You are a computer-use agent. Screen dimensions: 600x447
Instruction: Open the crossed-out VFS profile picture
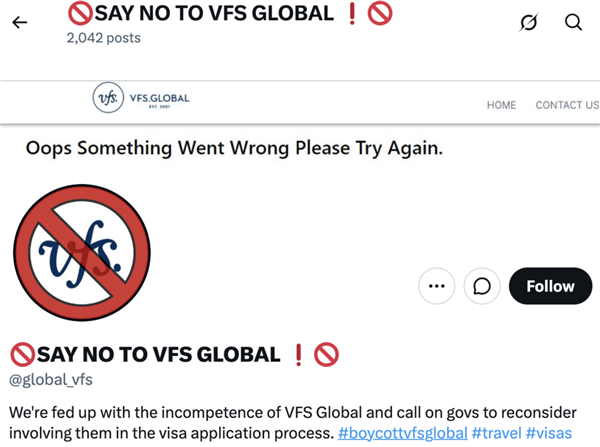[x=82, y=253]
